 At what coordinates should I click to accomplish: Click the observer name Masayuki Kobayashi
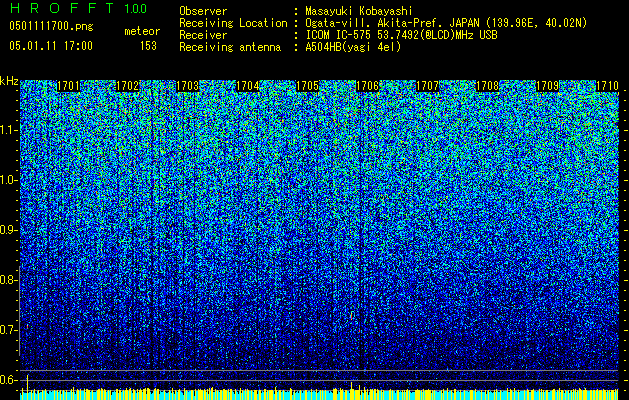[359, 11]
